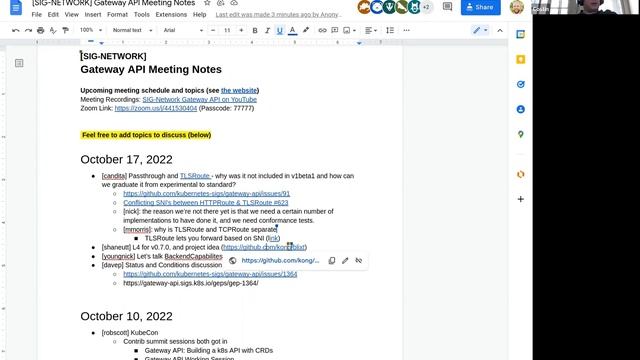Click the right indent marker on ruler
The image size is (640, 360).
[x=359, y=43]
